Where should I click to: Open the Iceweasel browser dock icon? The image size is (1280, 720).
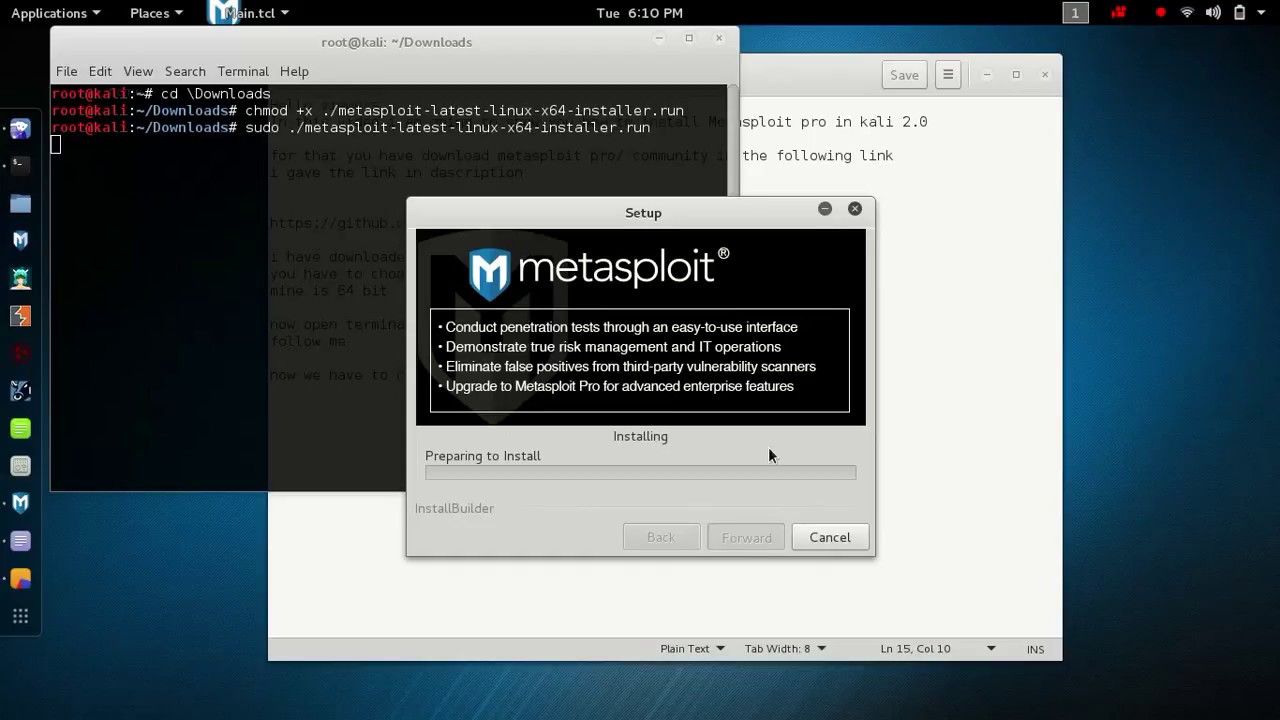(20, 128)
